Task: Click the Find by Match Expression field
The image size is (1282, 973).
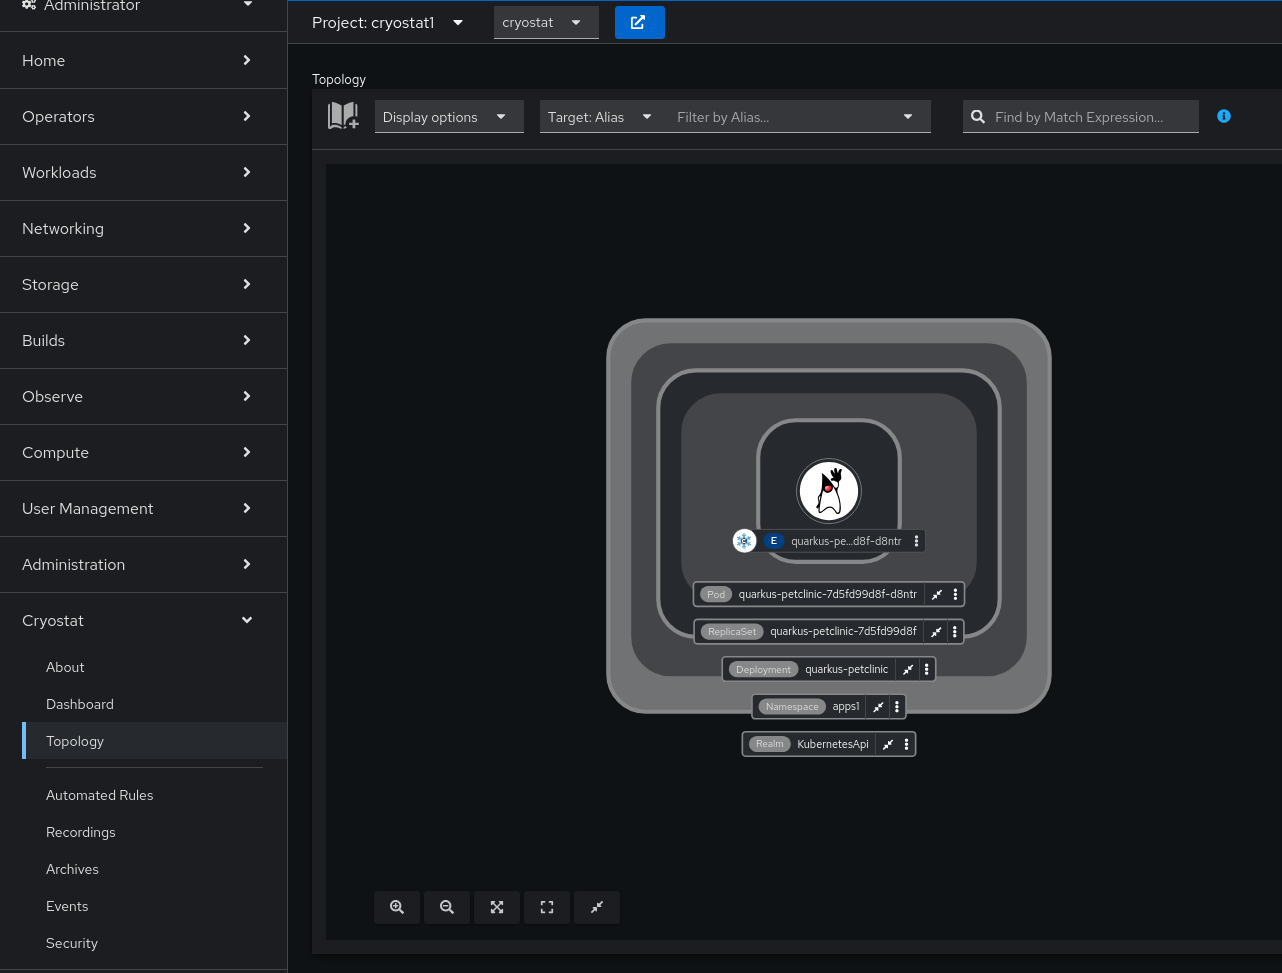Action: point(1090,117)
